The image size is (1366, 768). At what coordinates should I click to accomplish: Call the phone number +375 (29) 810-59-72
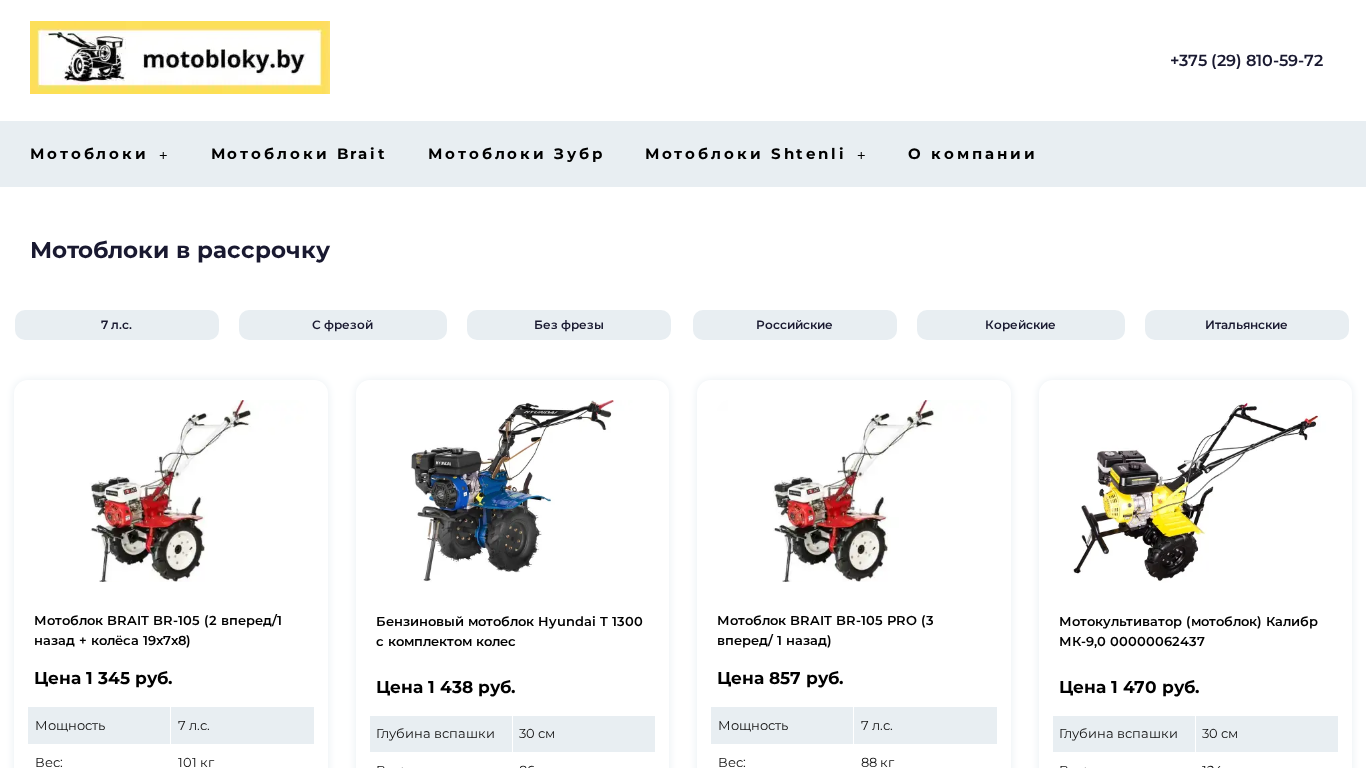(x=1246, y=61)
